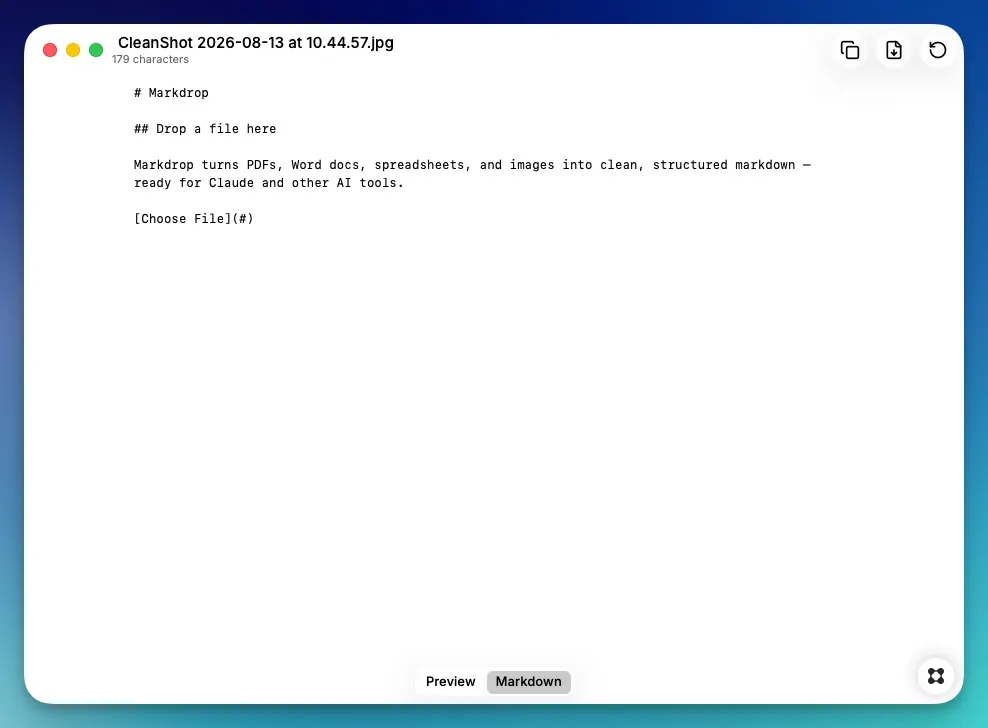Click the '## Drop a file here' line
988x728 pixels.
(x=205, y=129)
